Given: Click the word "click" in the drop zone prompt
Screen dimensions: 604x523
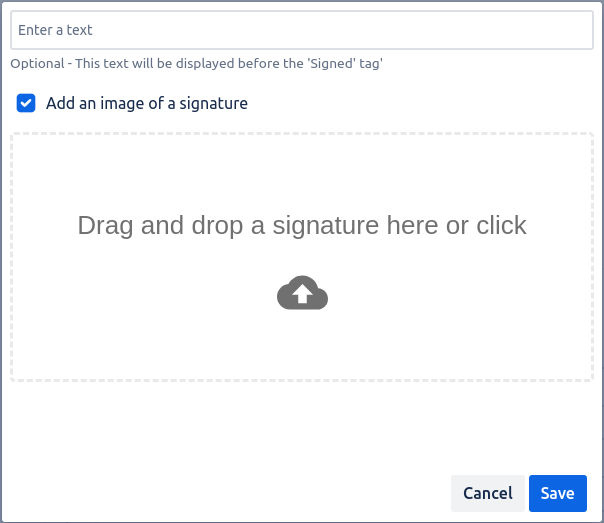Looking at the screenshot, I should coord(501,225).
